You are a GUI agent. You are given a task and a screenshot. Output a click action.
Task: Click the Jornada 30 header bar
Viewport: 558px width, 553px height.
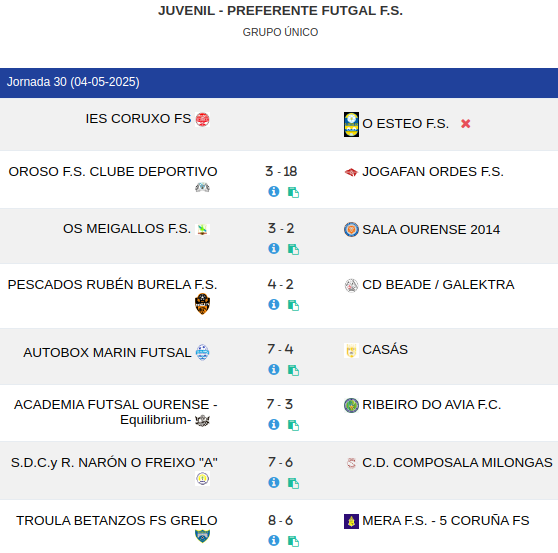[279, 83]
